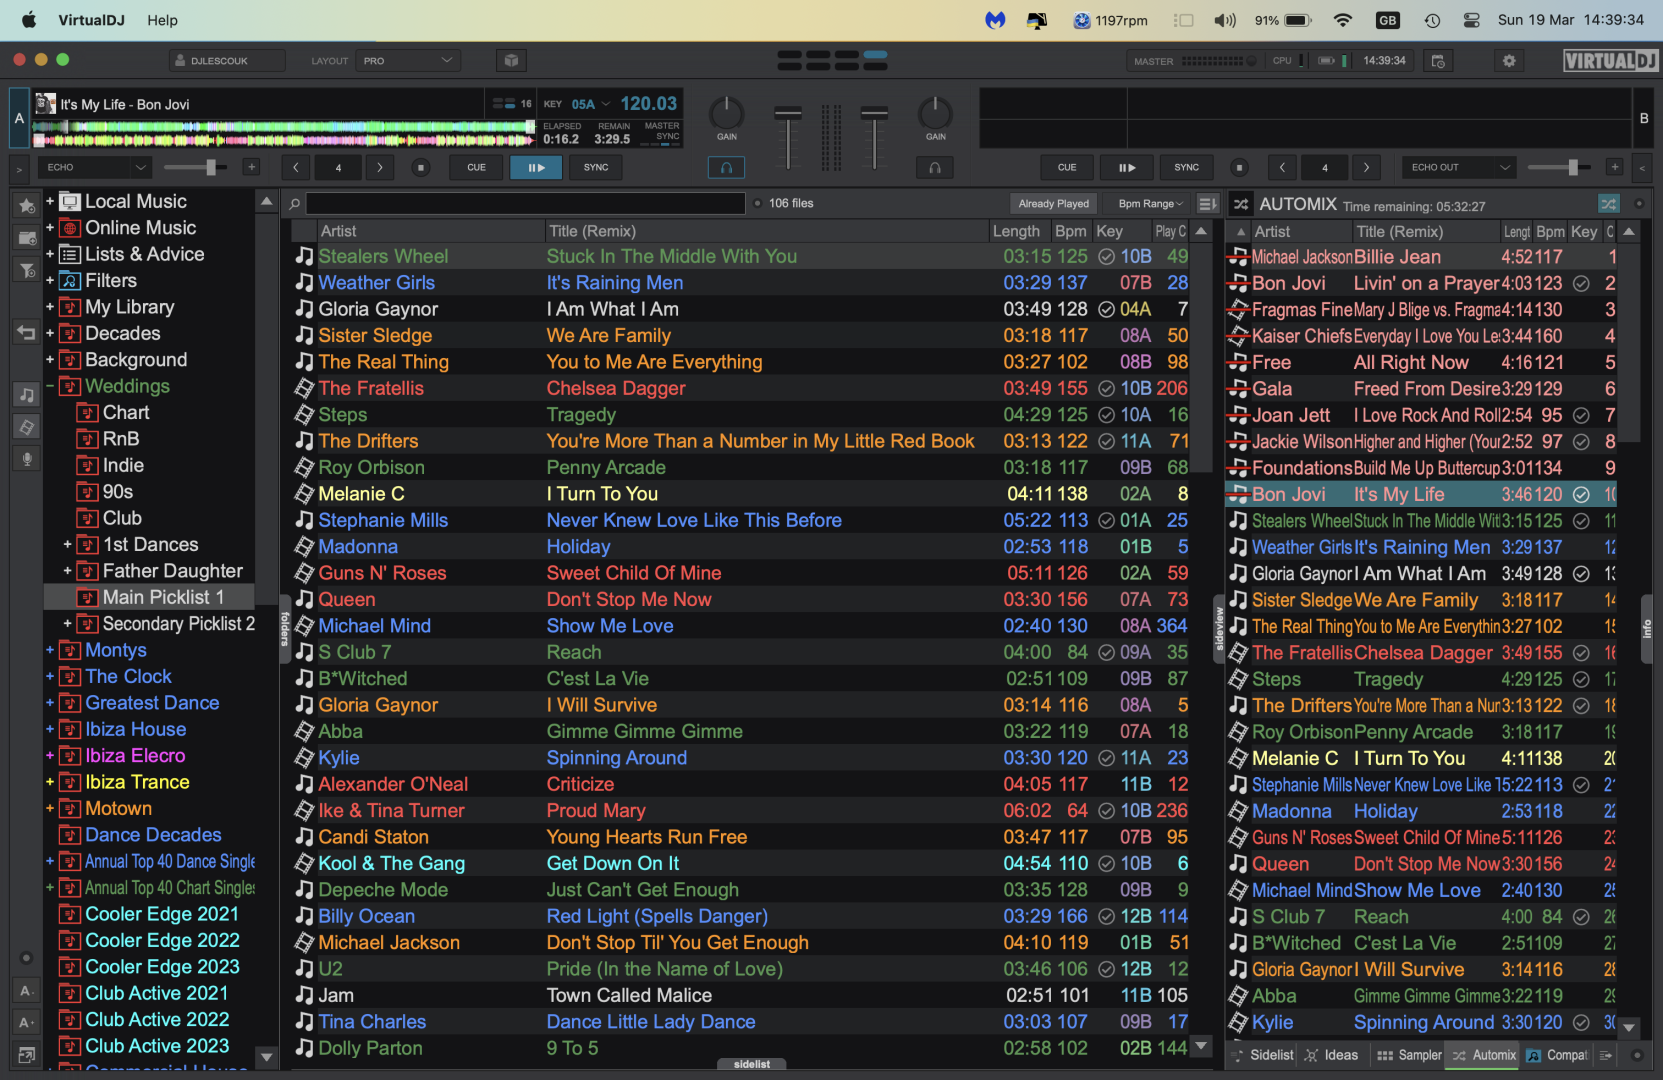Viewport: 1663px width, 1080px height.
Task: Click deck B headphone cue icon
Action: 935,167
